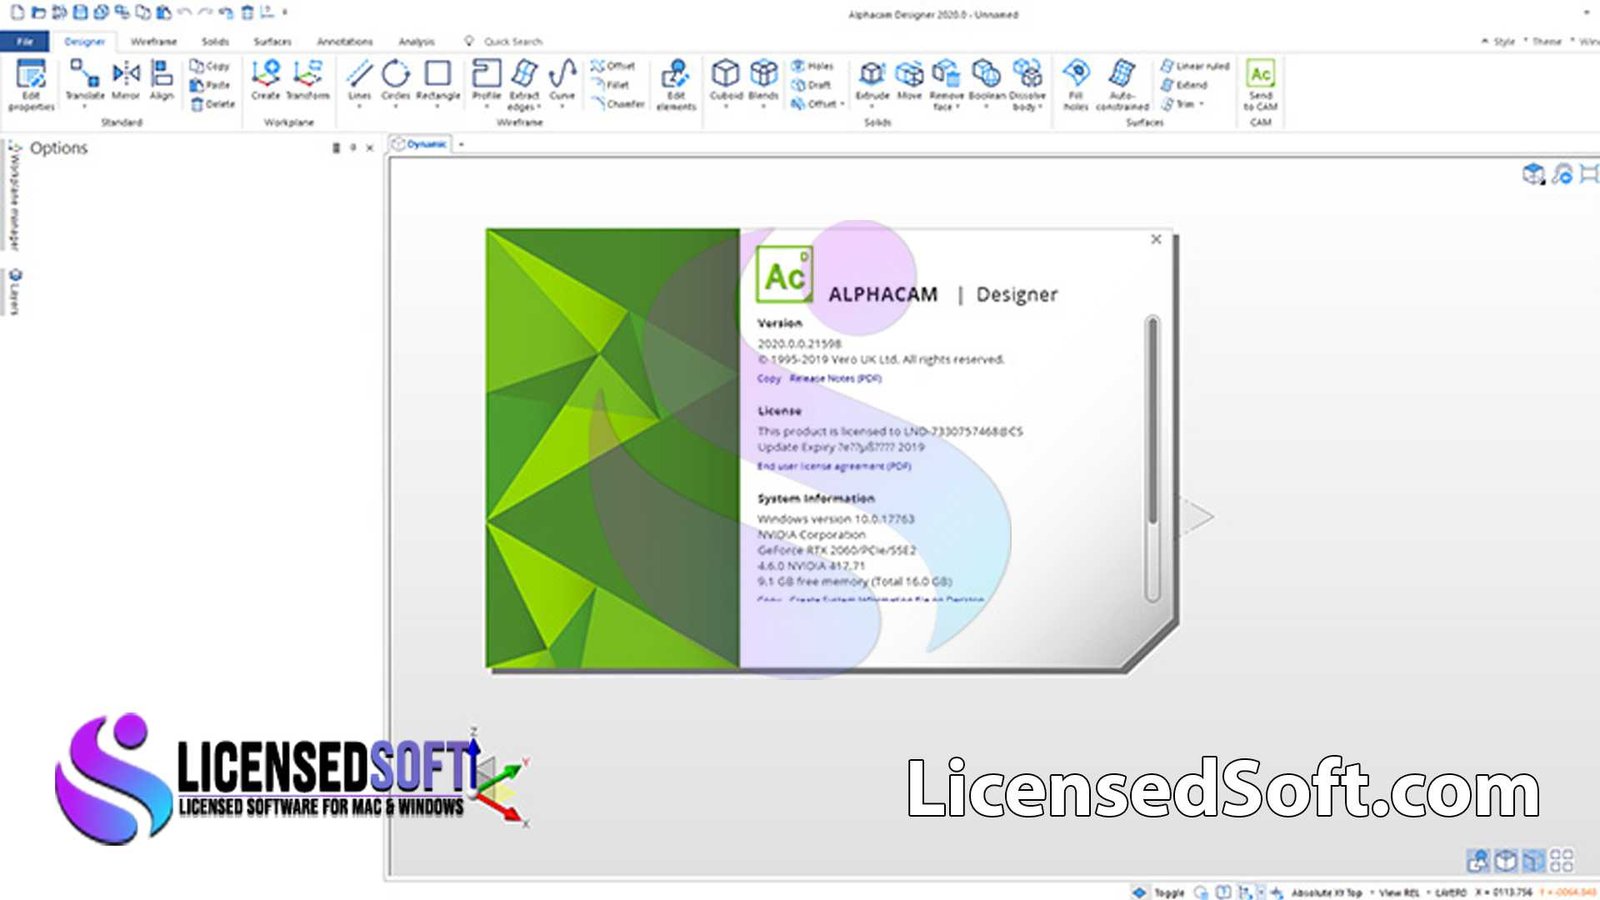The height and width of the screenshot is (900, 1600).
Task: Open the Dynamic tab dropdown arrow
Action: pyautogui.click(x=461, y=144)
